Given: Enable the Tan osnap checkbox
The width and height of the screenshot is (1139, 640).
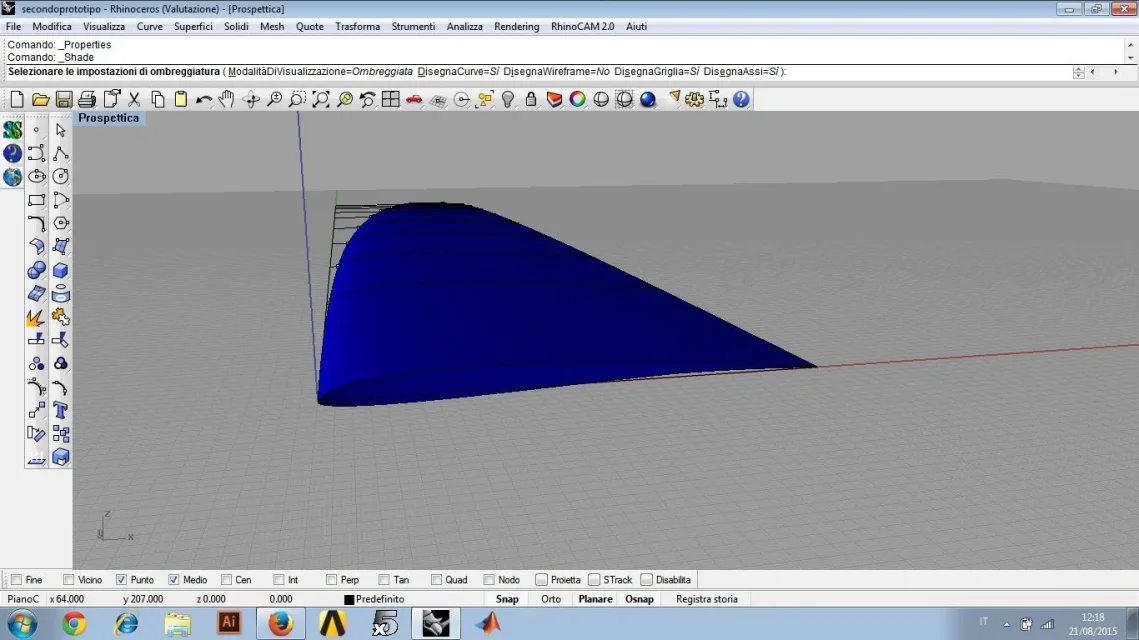Looking at the screenshot, I should [384, 580].
